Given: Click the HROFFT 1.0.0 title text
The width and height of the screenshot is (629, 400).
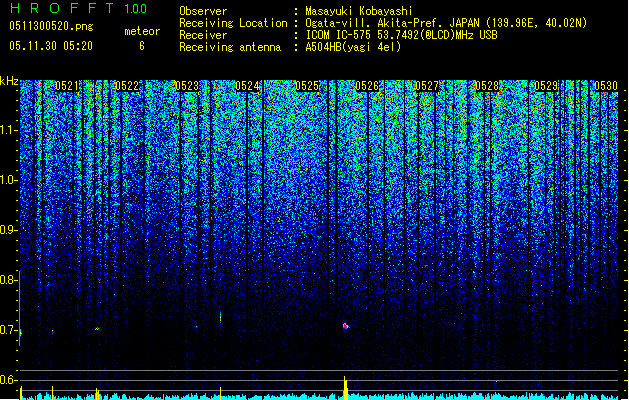Looking at the screenshot, I should click(79, 8).
